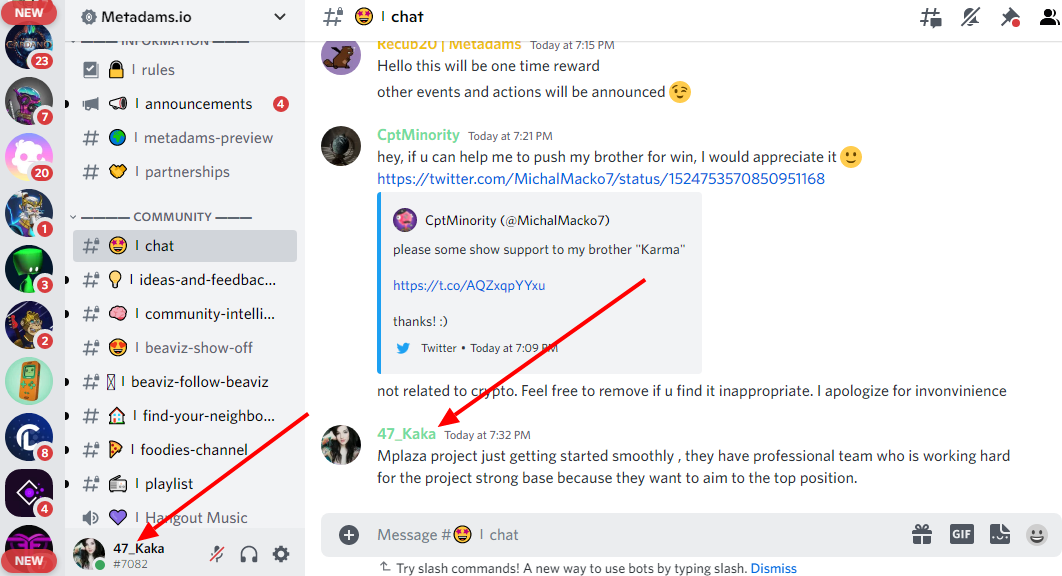Show the member list icon
1062x576 pixels.
coord(1049,17)
